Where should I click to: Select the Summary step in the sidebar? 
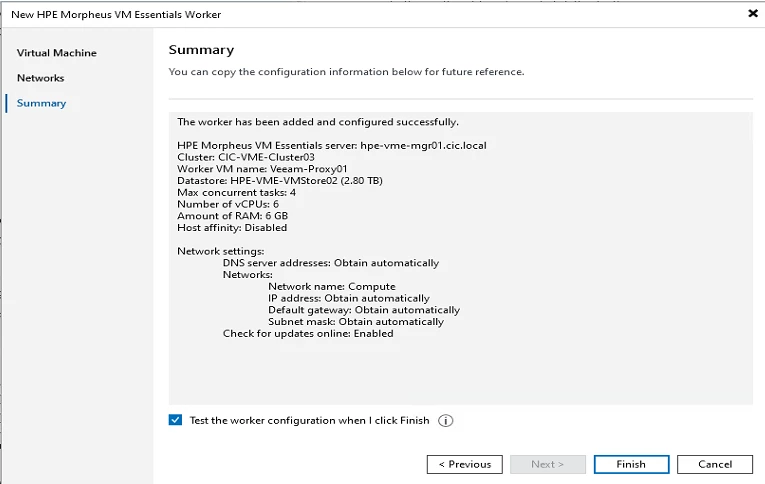[41, 103]
